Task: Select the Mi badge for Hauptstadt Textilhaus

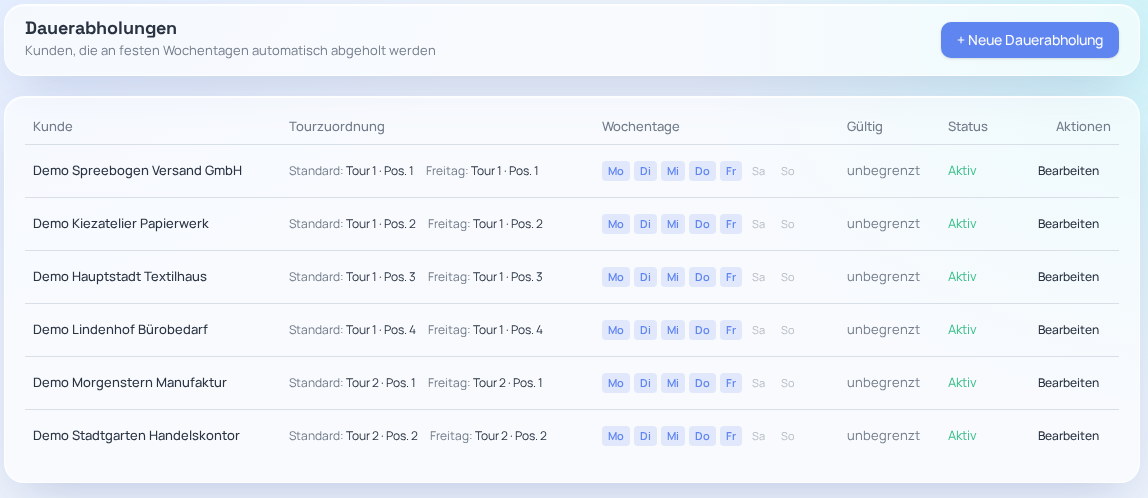Action: tap(673, 277)
